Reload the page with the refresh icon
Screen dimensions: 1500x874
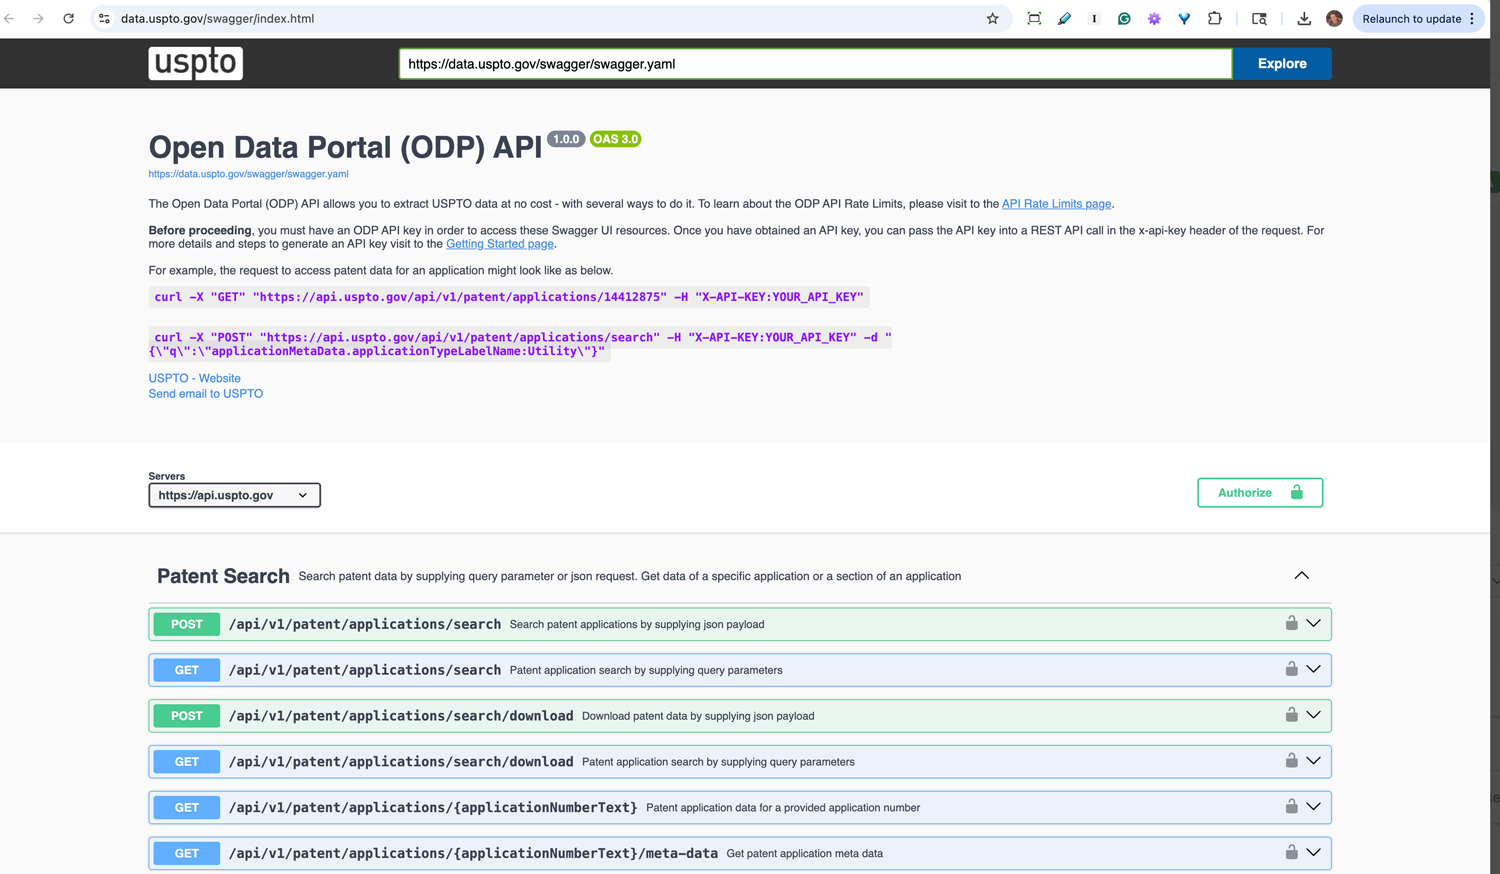pos(68,18)
